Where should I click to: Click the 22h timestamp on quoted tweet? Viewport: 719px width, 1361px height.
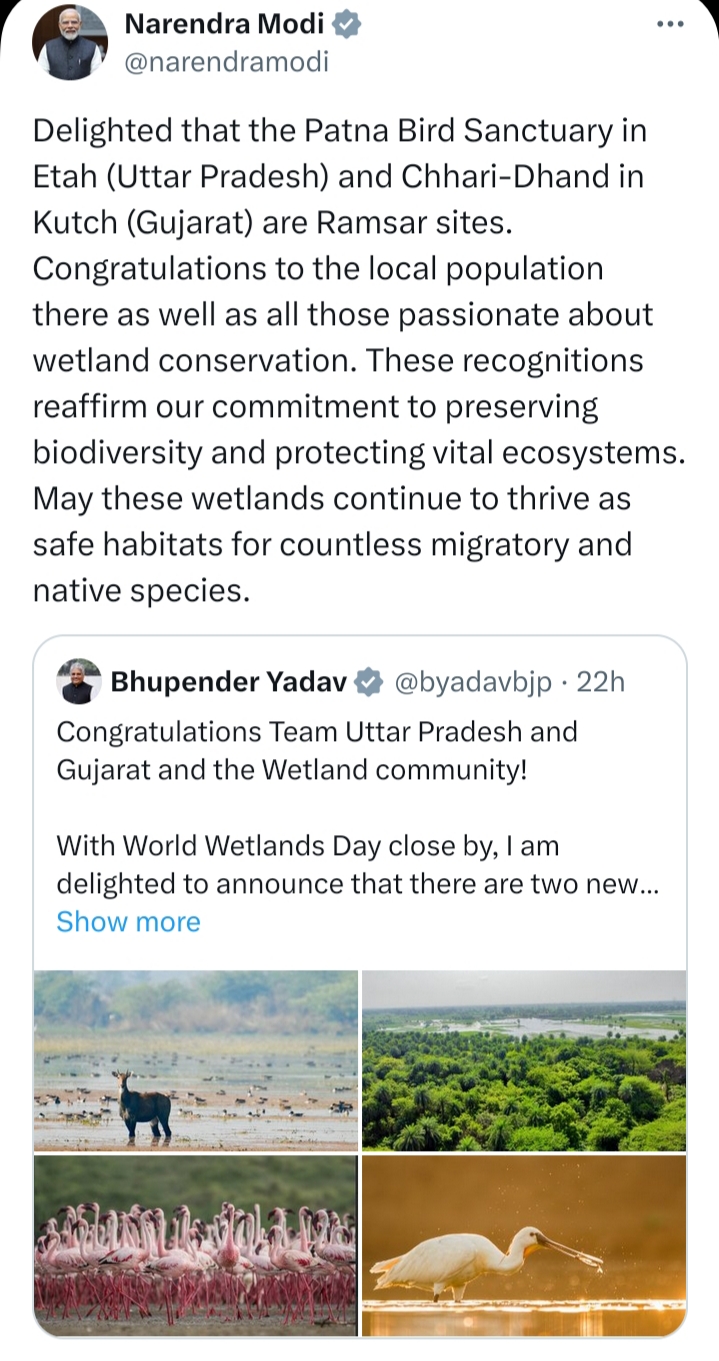[x=602, y=682]
